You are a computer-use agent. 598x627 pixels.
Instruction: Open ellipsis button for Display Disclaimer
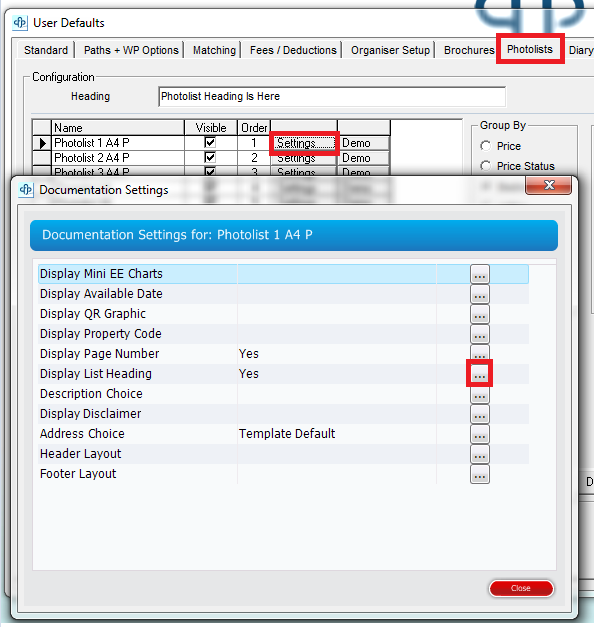coord(480,414)
